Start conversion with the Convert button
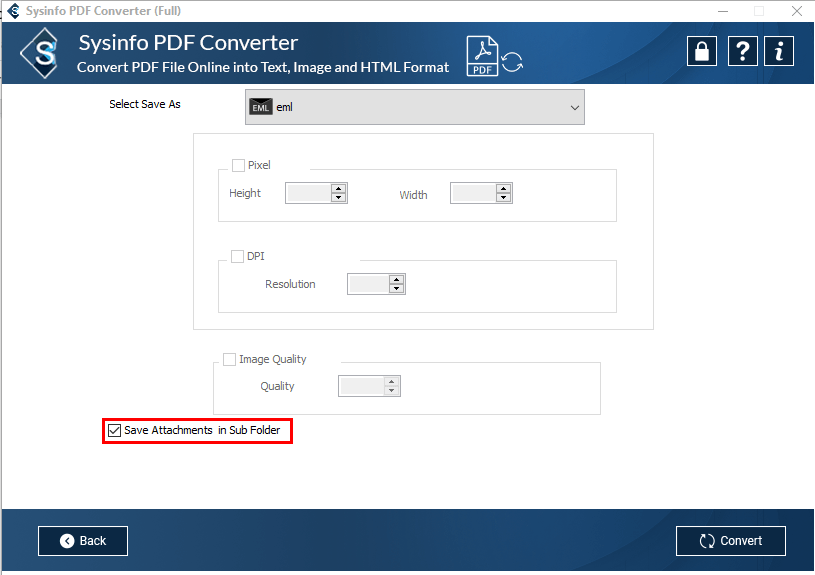Viewport: 815px width, 575px height. [730, 541]
